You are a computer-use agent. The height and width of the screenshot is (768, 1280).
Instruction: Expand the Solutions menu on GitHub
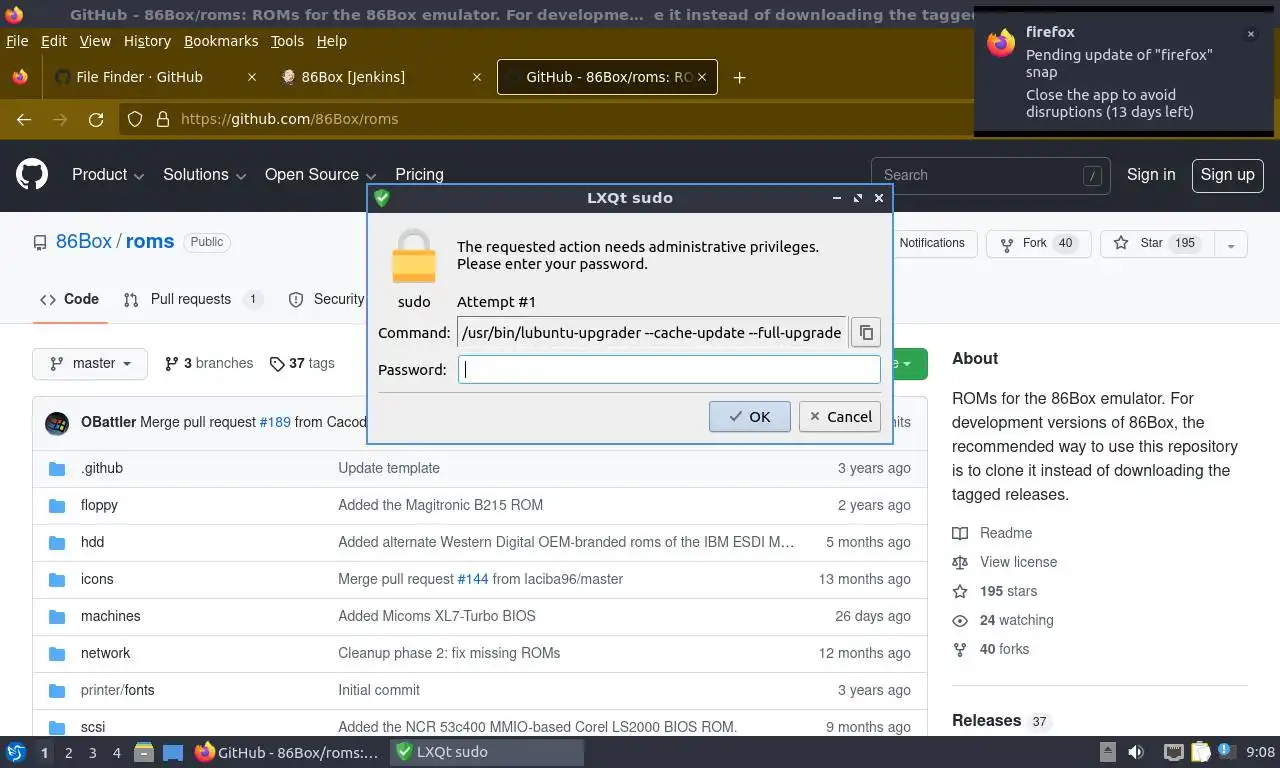[204, 175]
